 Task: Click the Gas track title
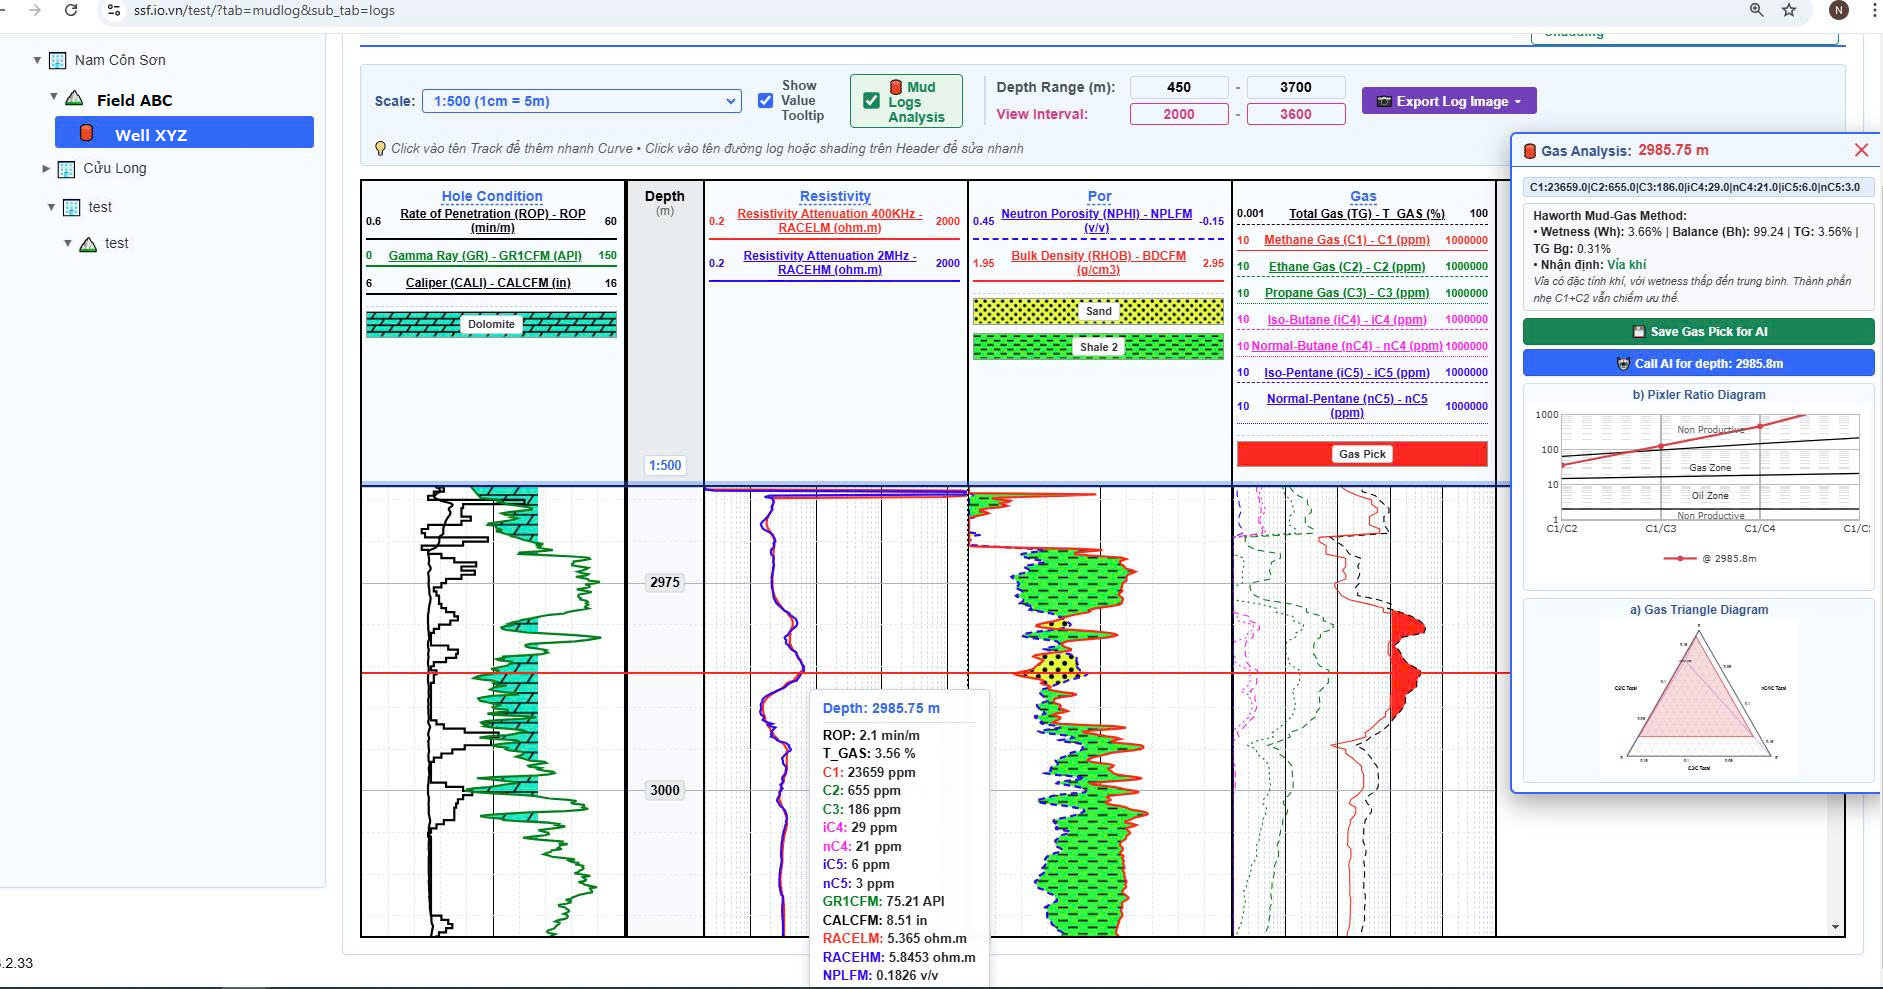click(x=1363, y=196)
